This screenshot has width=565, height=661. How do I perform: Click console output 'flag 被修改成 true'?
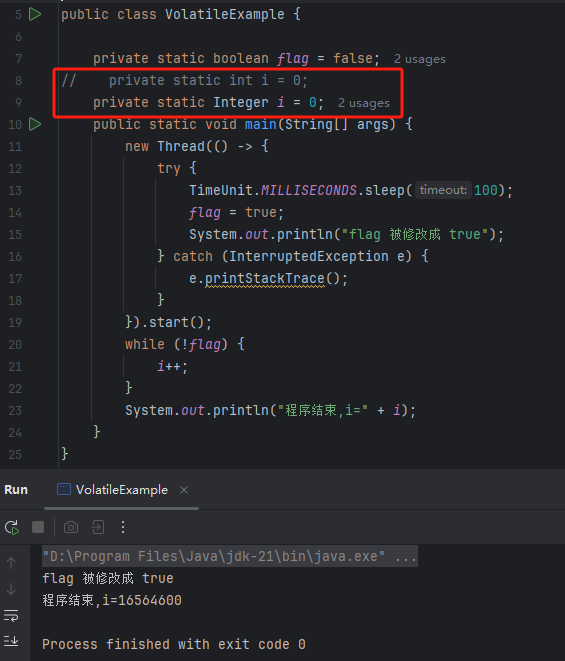click(x=108, y=578)
